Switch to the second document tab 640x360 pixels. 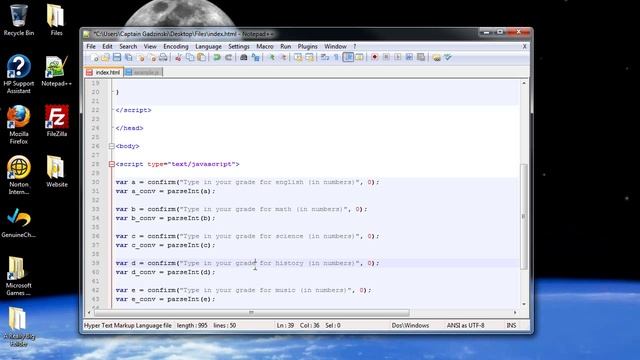pyautogui.click(x=143, y=72)
